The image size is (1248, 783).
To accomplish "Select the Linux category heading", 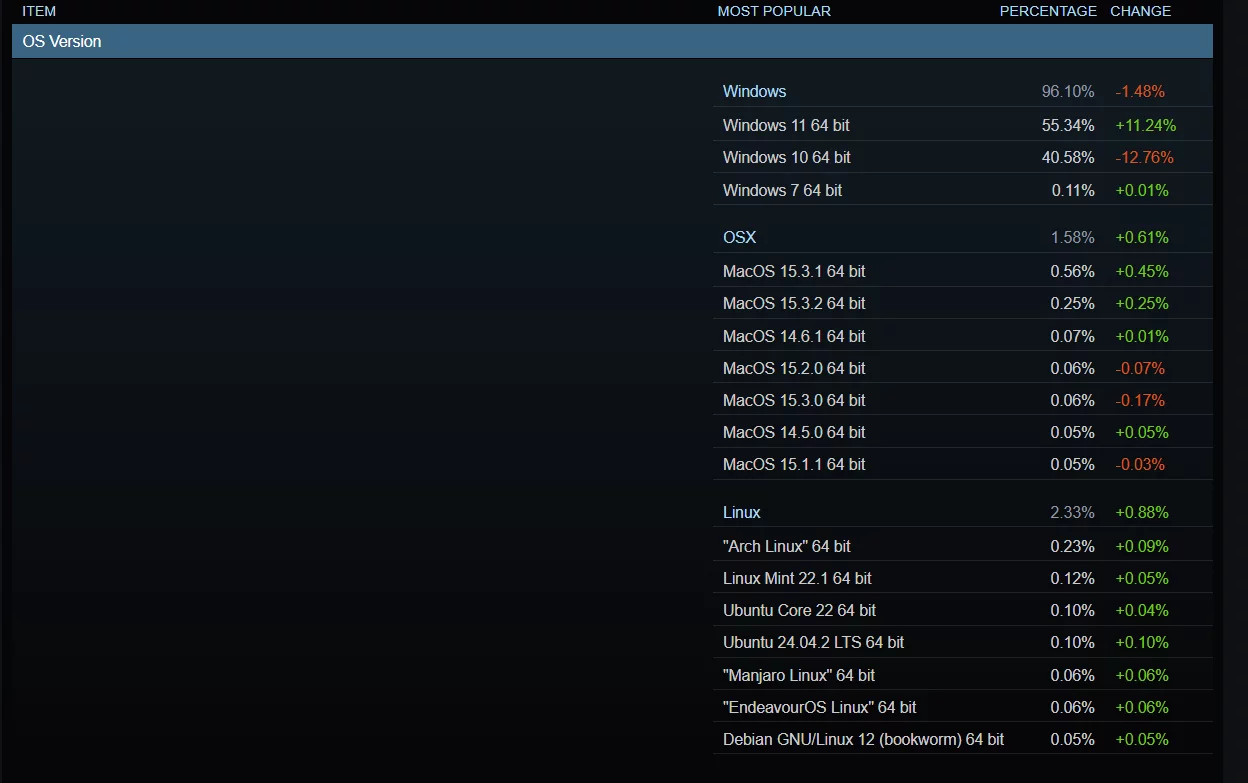I will coord(741,512).
